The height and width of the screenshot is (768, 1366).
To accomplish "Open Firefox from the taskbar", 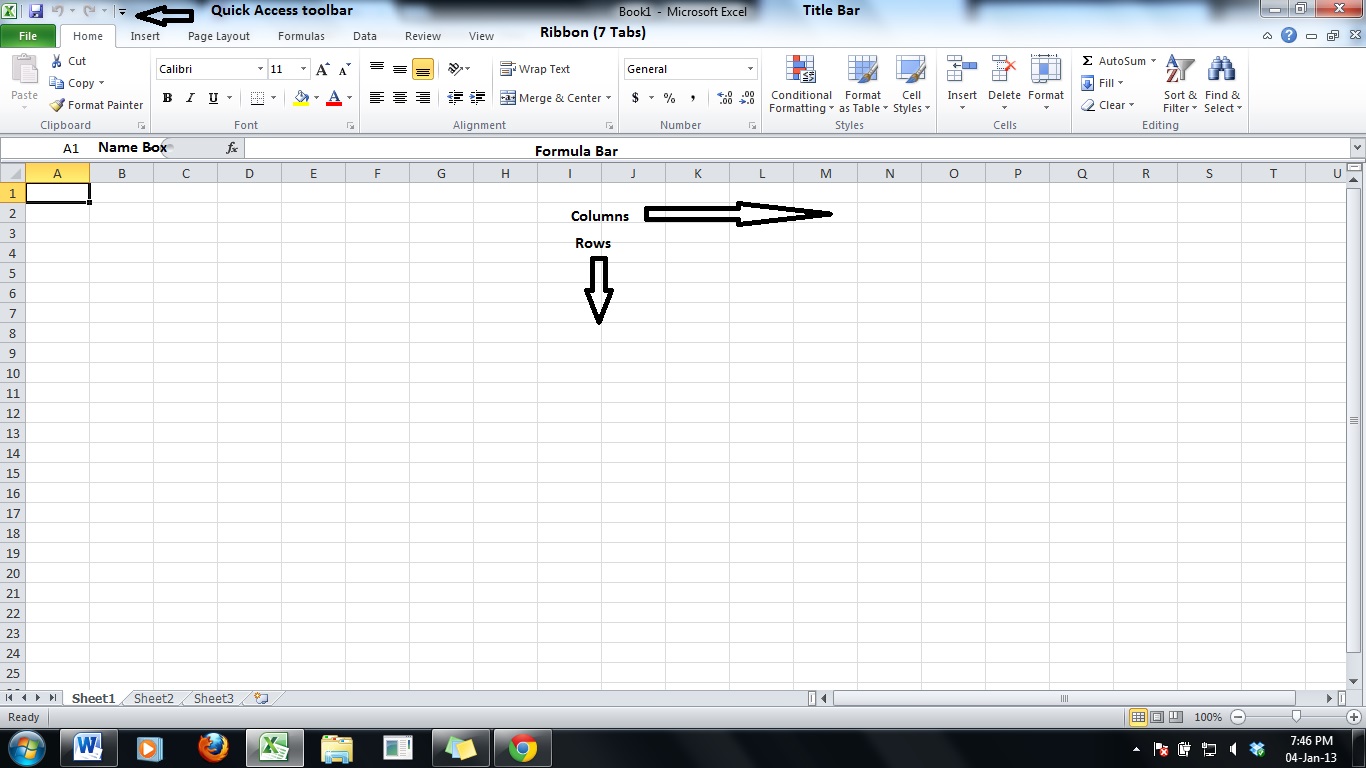I will pos(212,747).
